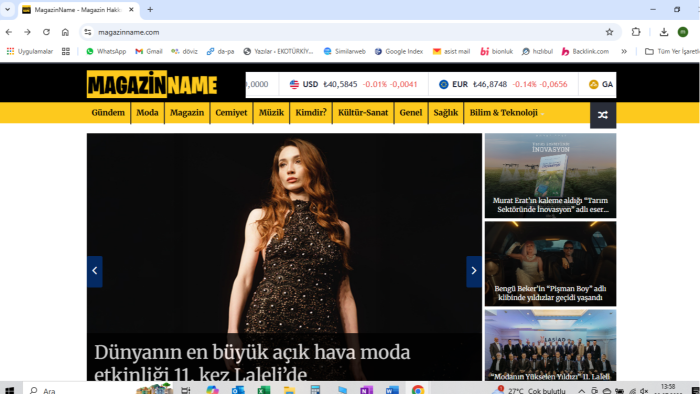Open the Laleli moda etkinliği headline
Viewport: 700px width, 394px height.
[x=252, y=363]
